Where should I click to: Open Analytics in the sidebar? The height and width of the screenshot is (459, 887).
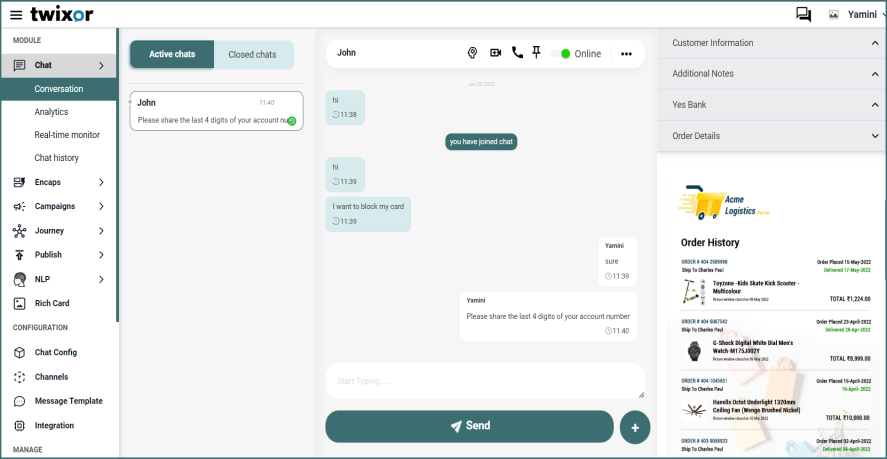click(x=51, y=112)
